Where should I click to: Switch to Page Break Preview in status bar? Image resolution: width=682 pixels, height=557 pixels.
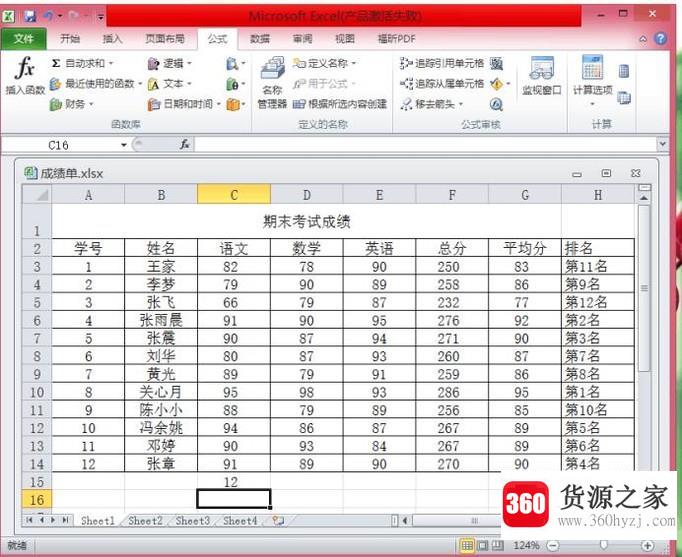tap(497, 545)
